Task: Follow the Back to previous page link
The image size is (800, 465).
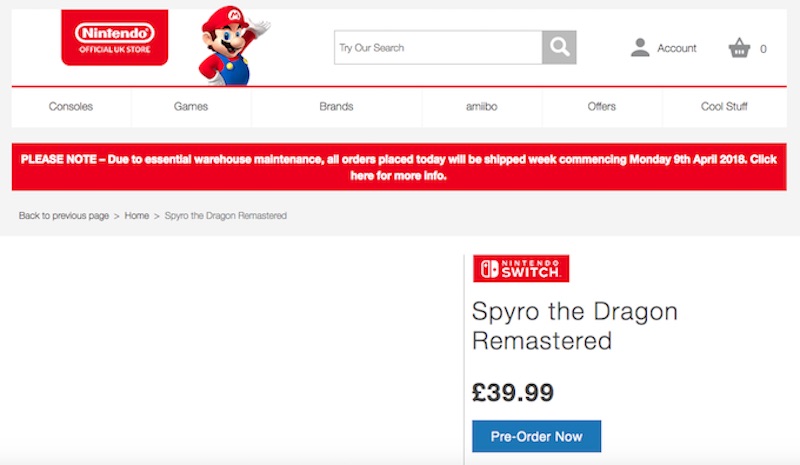Action: 64,216
